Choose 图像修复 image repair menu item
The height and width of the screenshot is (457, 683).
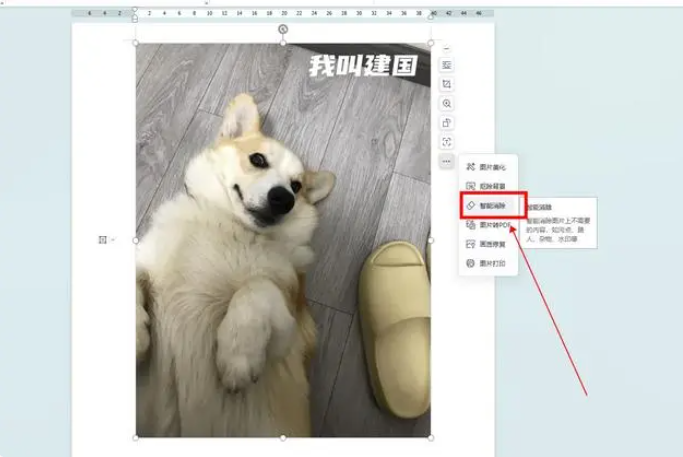[488, 244]
